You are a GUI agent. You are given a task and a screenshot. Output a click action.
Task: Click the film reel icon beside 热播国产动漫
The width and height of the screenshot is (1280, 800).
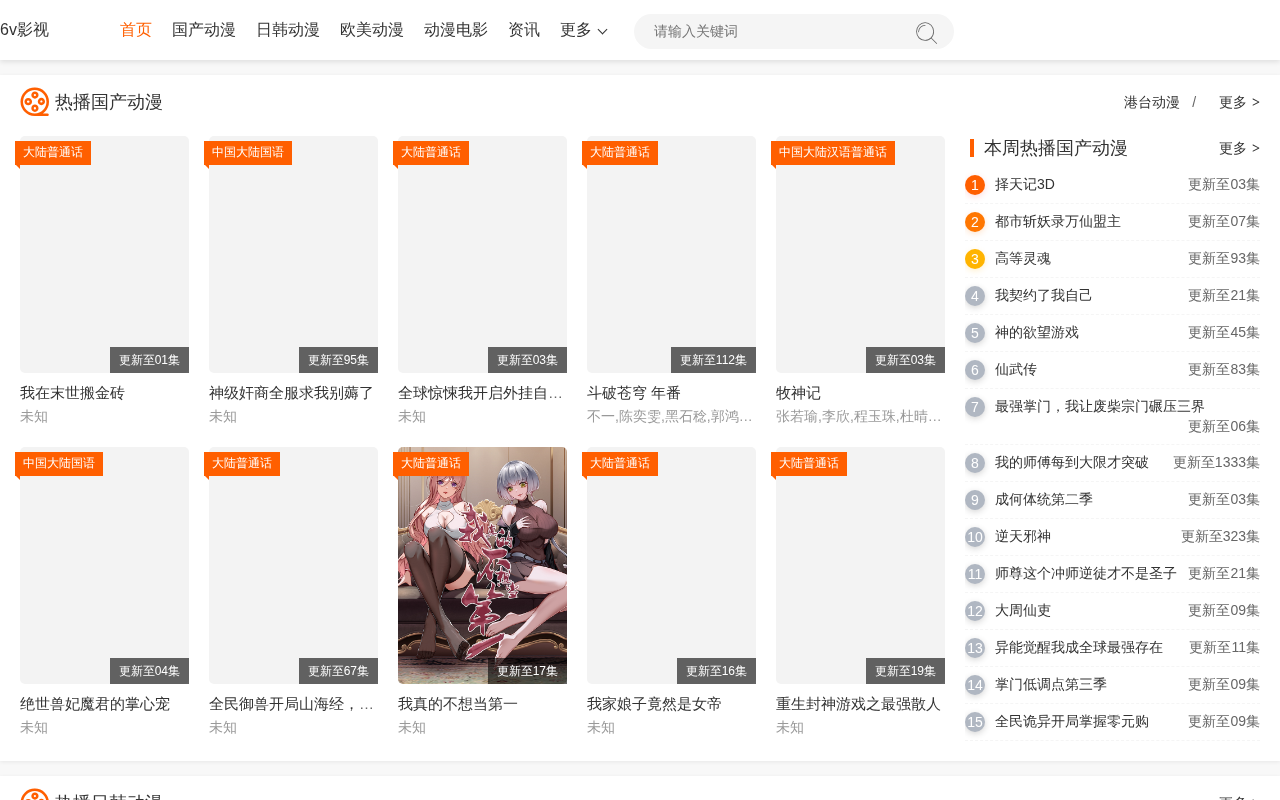pyautogui.click(x=35, y=102)
